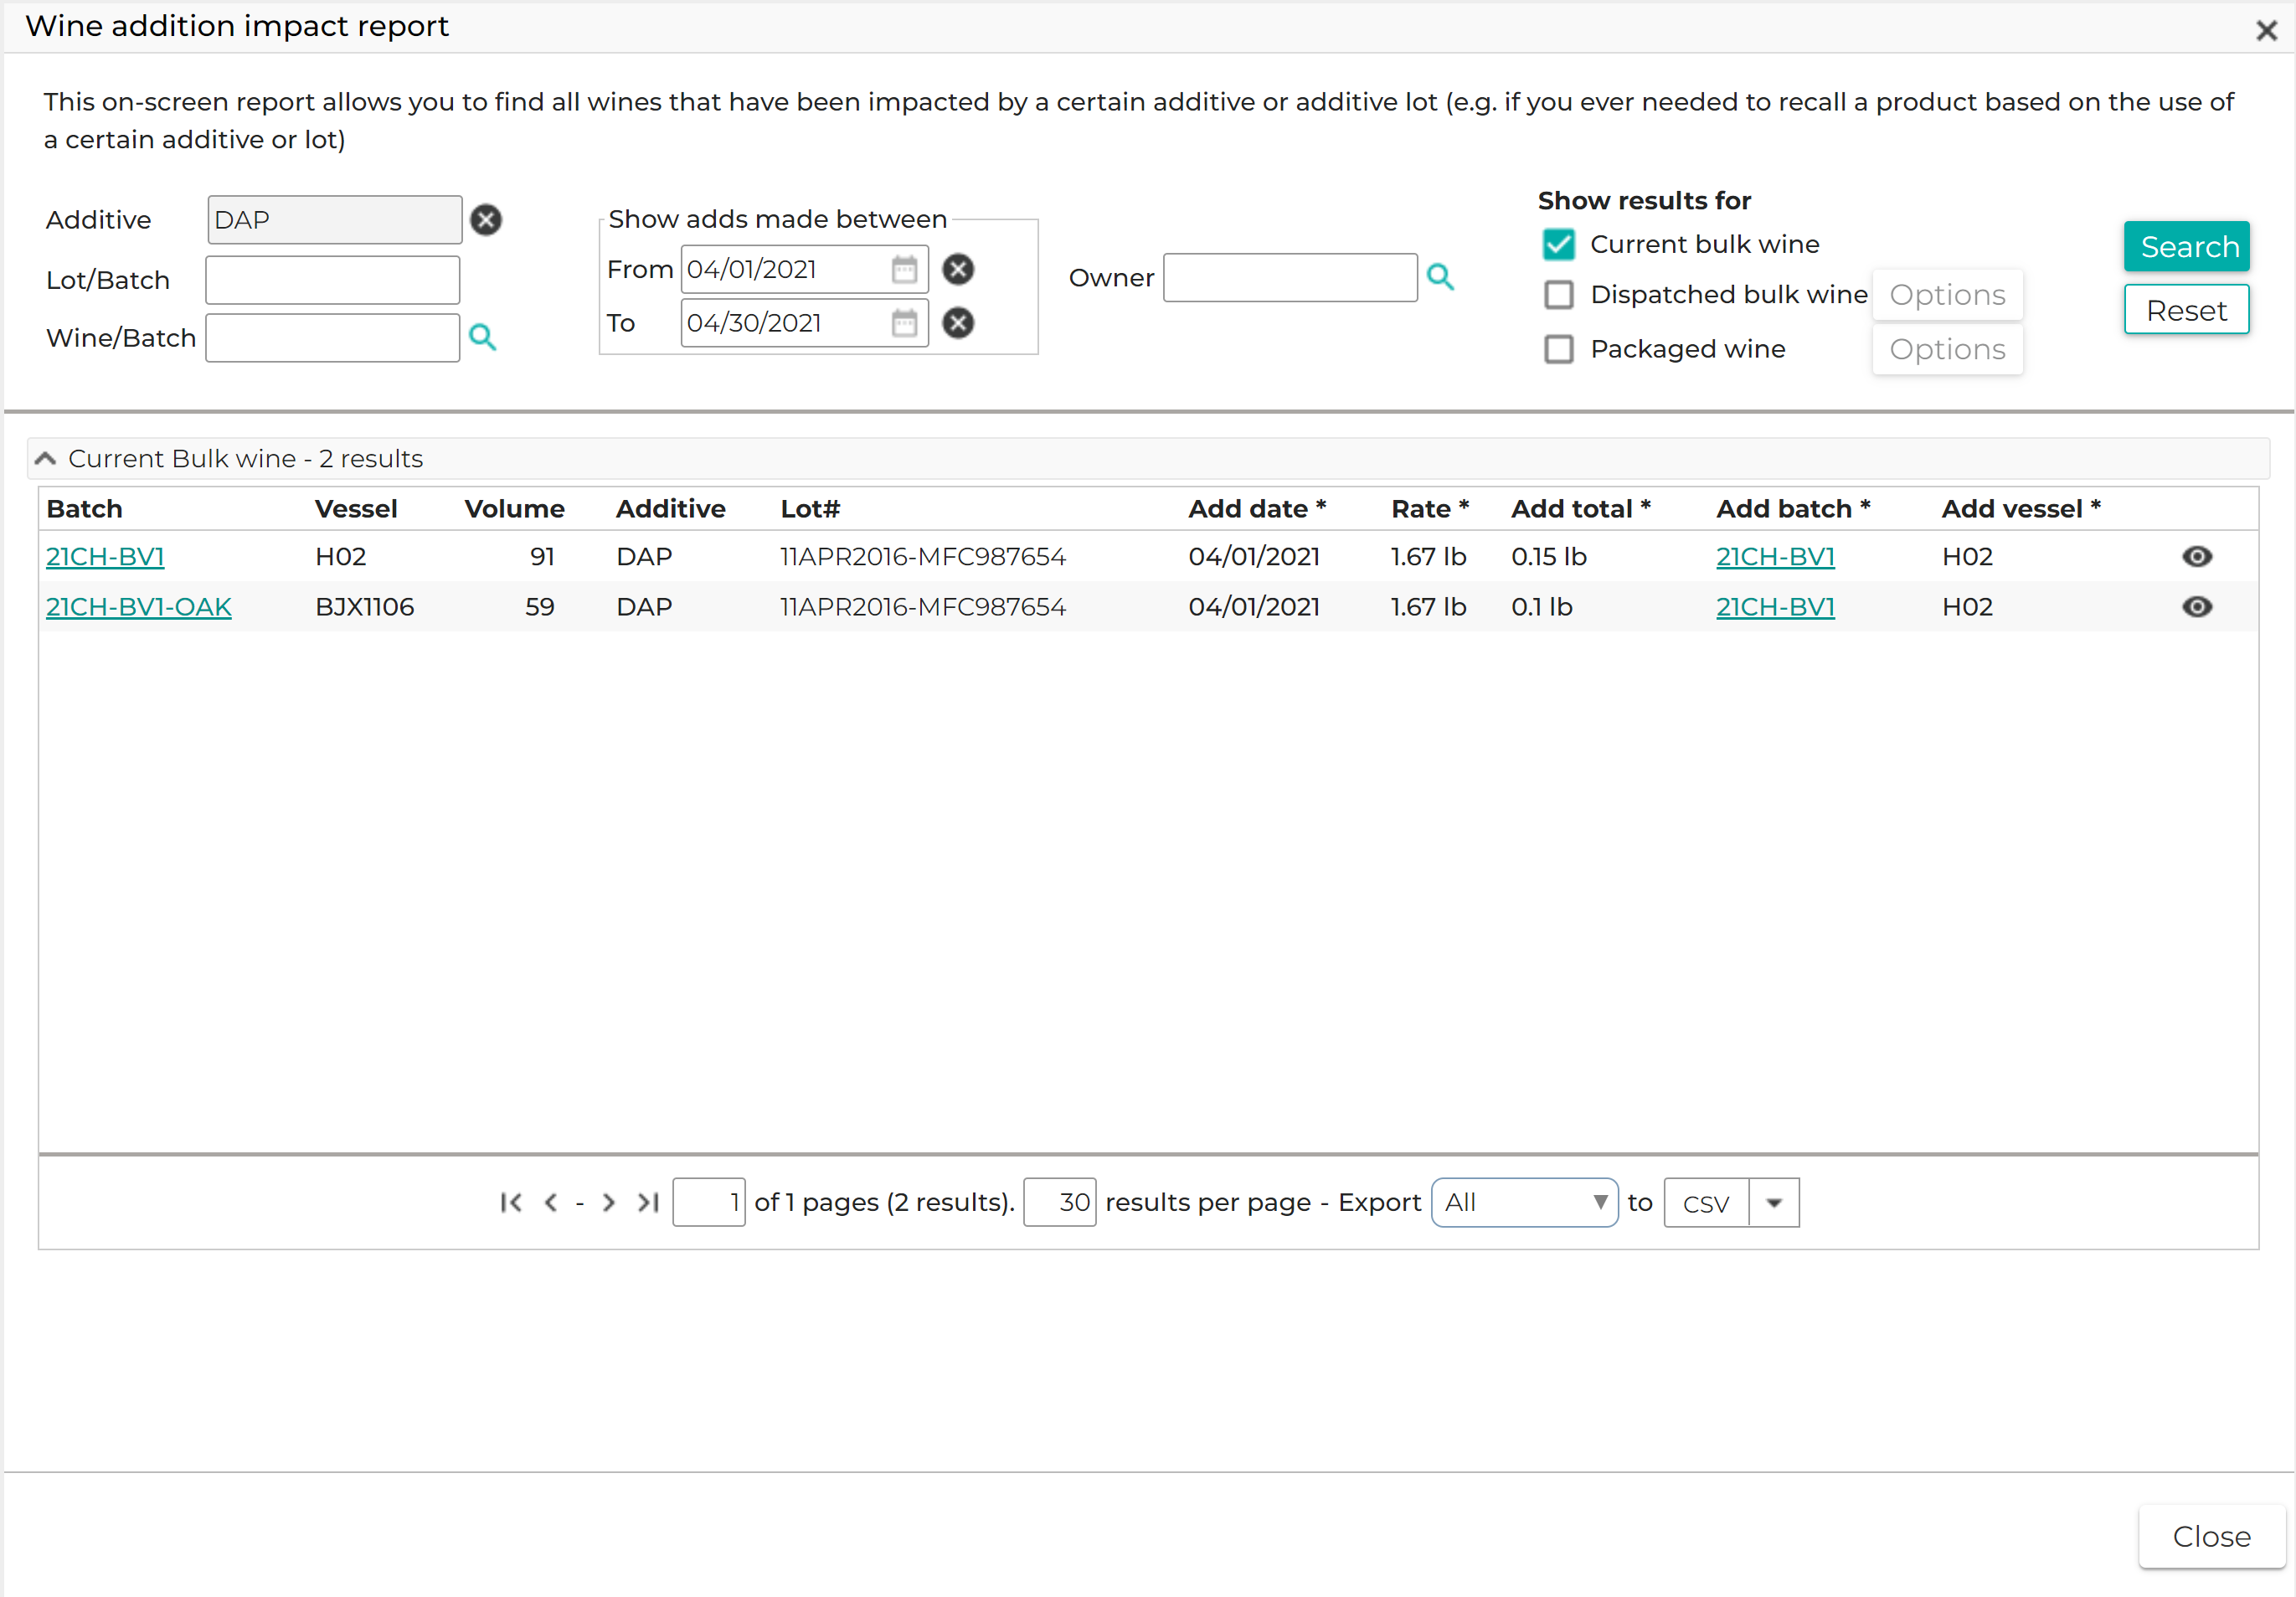Focus the Lot/Batch input
This screenshot has width=2296, height=1597.
(332, 280)
